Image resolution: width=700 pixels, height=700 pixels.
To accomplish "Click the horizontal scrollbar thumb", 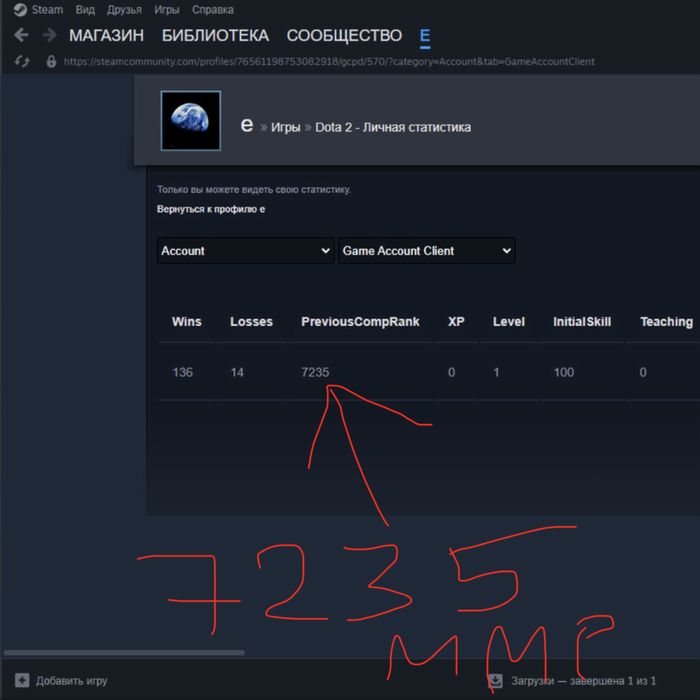I will click(124, 652).
